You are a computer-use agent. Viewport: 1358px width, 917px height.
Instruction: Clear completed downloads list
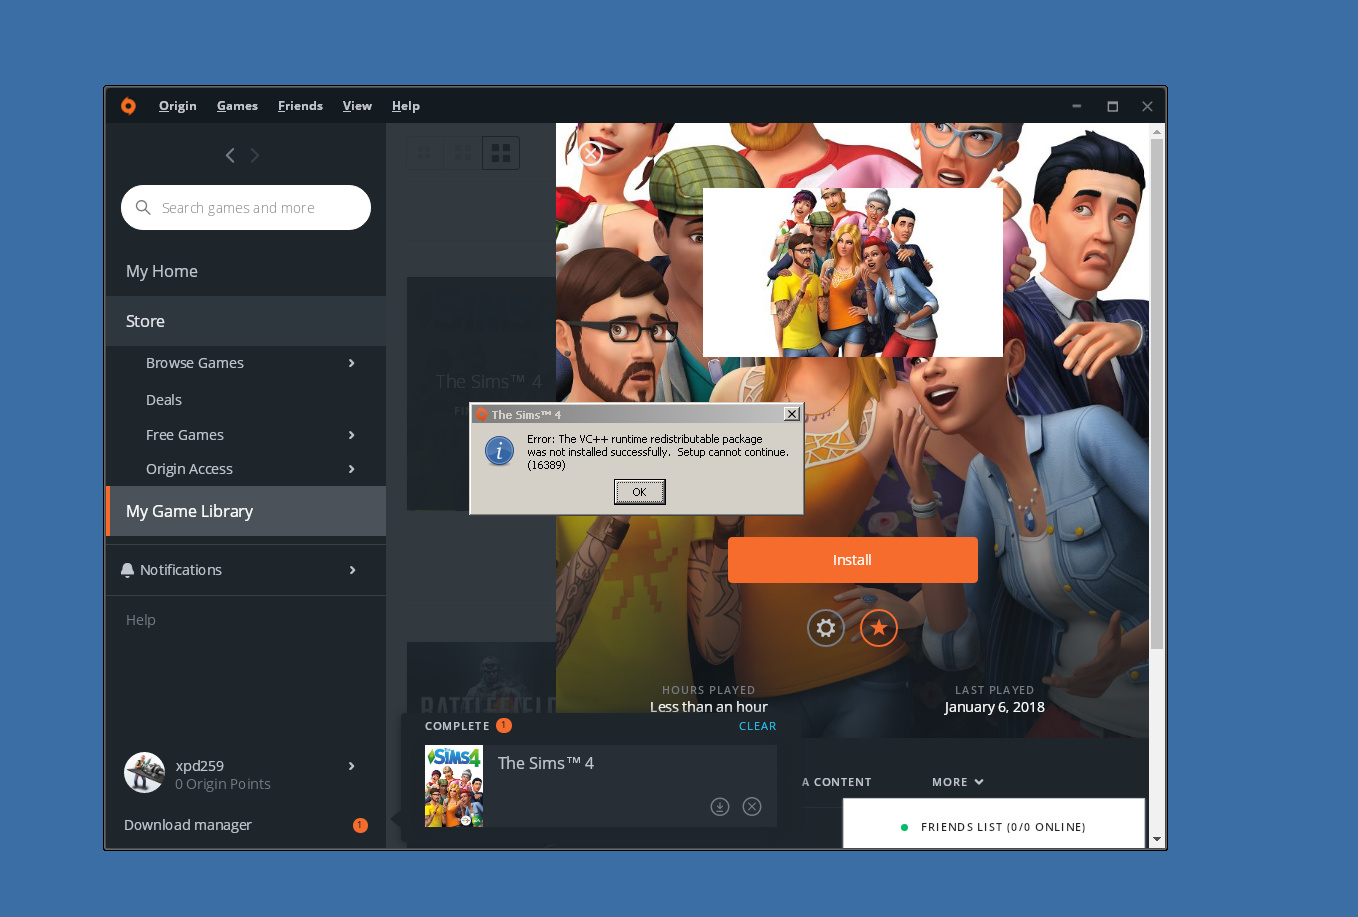[757, 726]
